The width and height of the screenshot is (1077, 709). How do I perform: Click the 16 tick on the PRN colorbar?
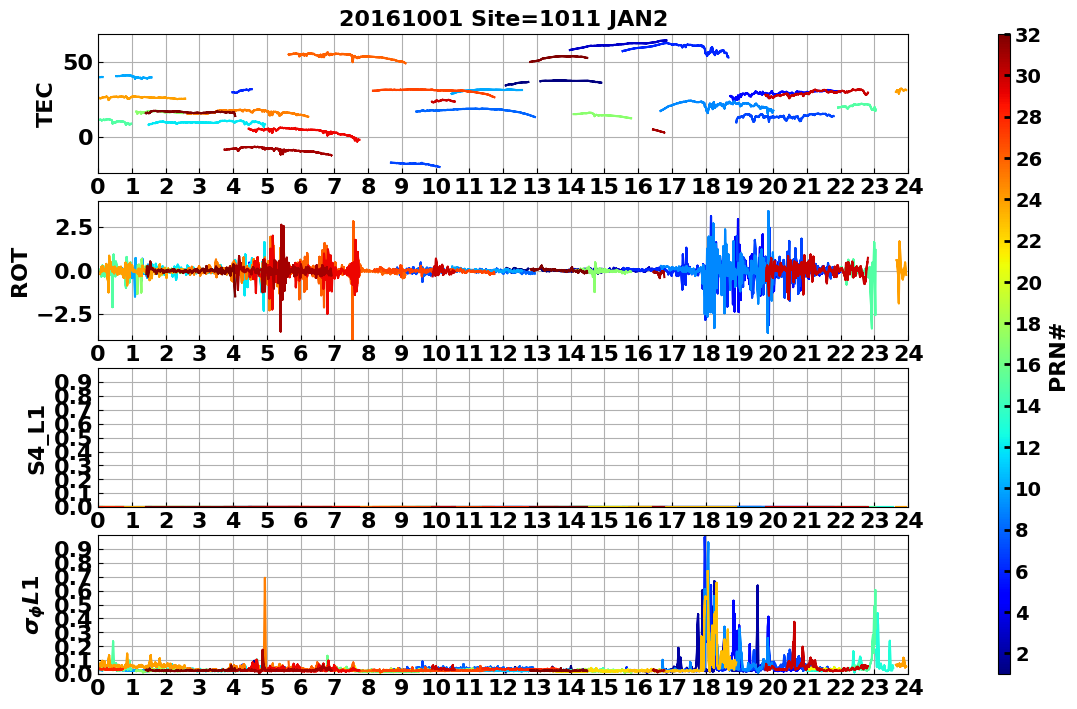[1028, 365]
